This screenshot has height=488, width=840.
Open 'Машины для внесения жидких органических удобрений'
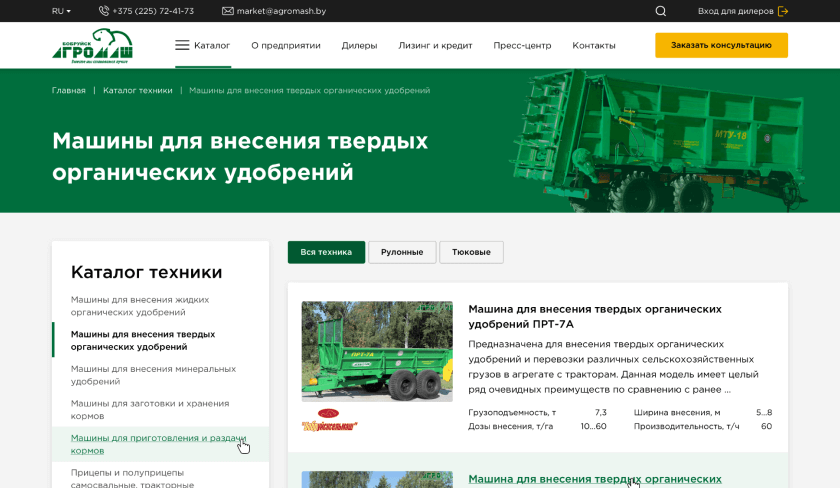(x=140, y=306)
